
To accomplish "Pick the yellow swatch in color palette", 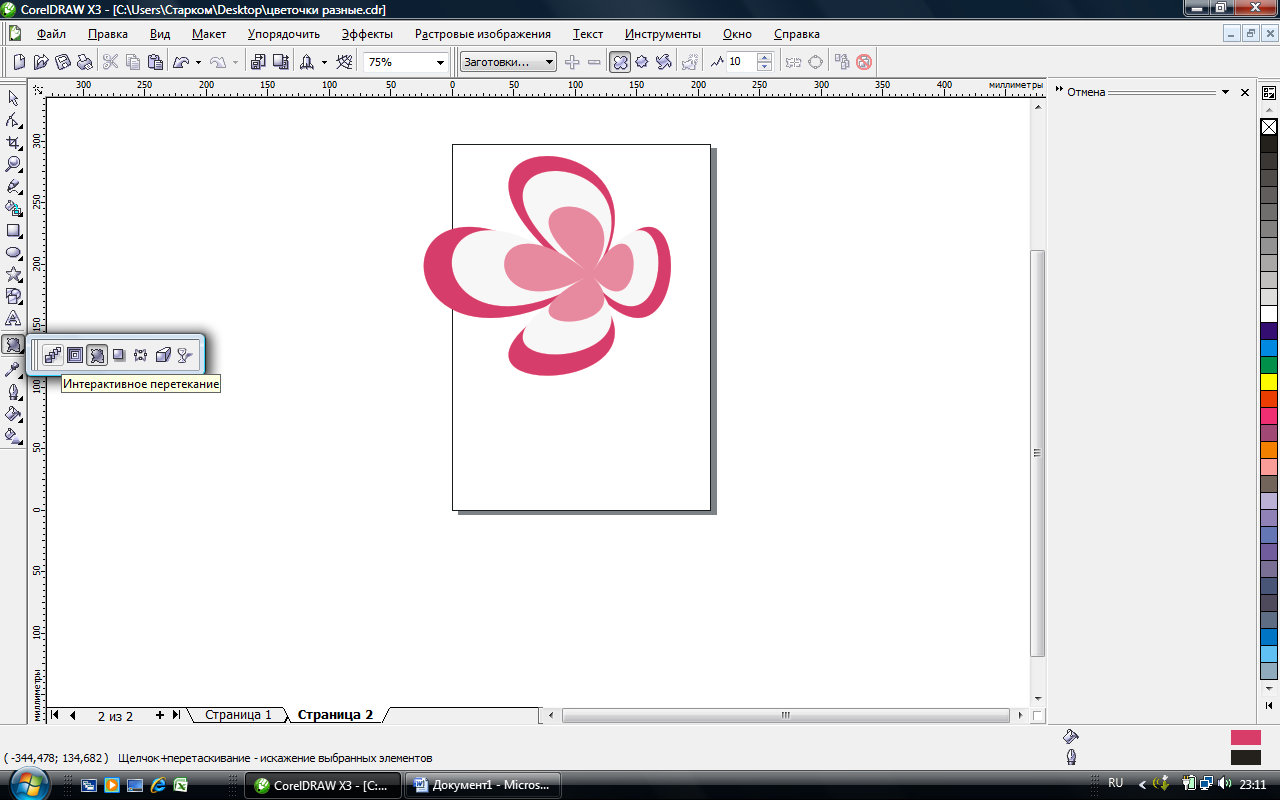I will tap(1269, 382).
